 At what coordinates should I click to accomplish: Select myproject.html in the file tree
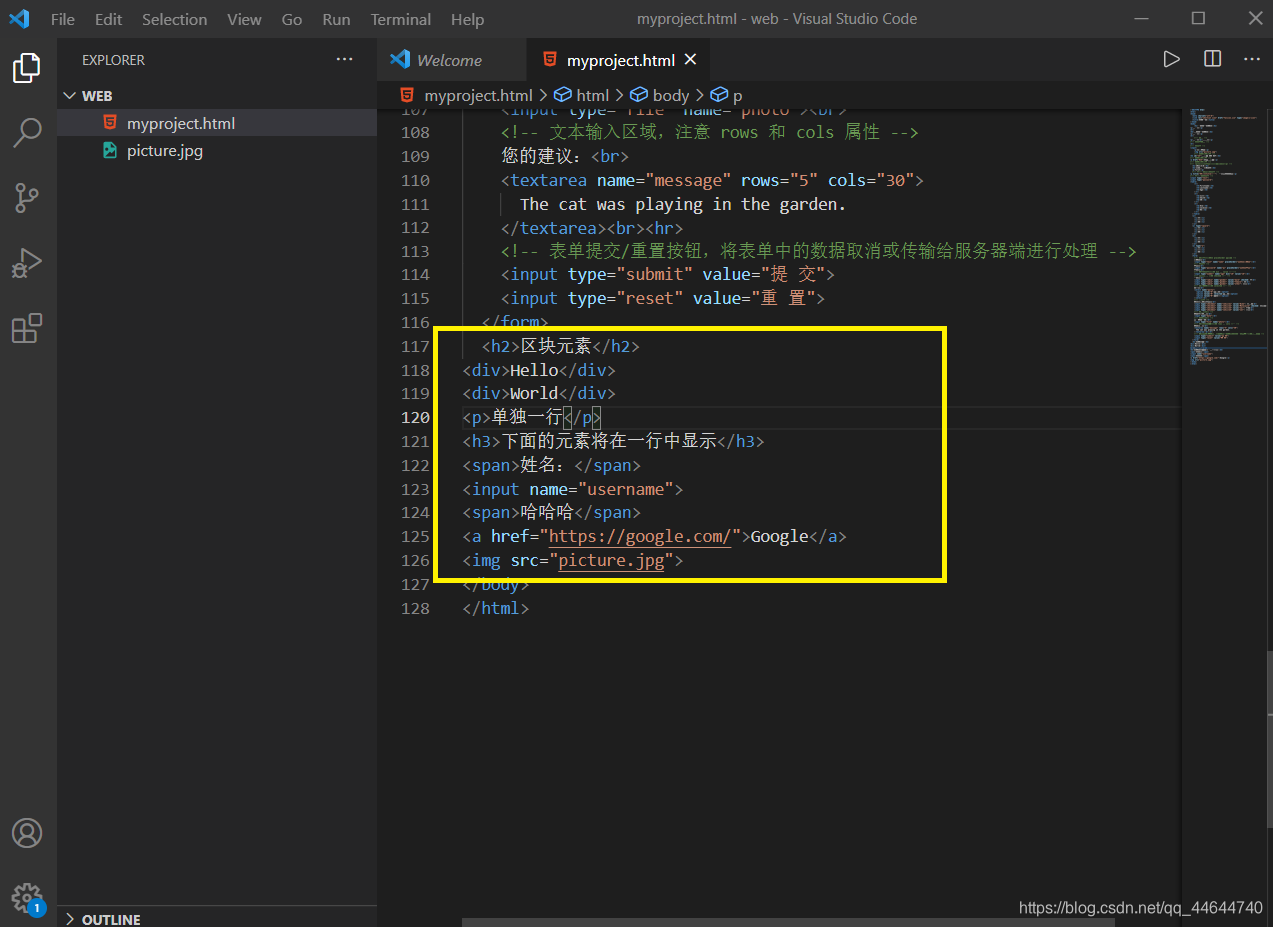click(217, 123)
